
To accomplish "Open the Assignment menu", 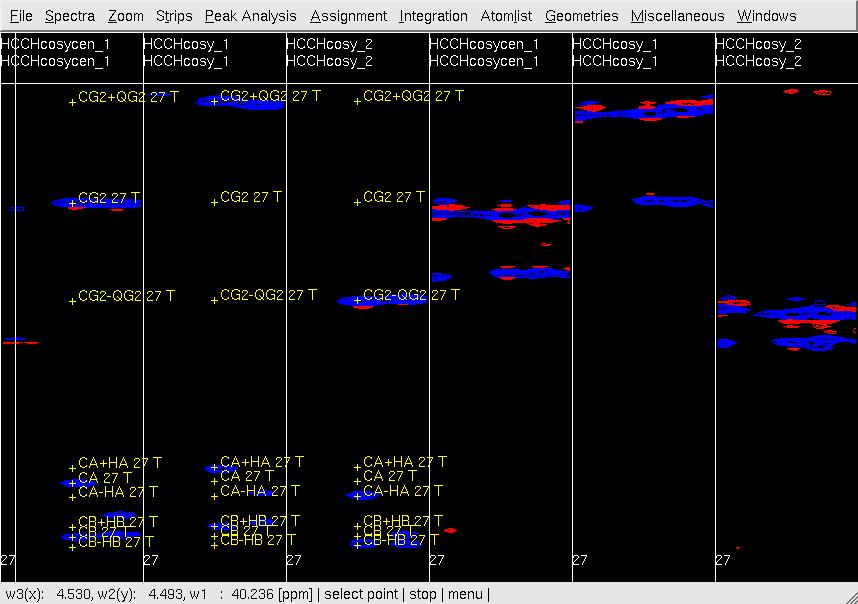I will click(x=348, y=16).
